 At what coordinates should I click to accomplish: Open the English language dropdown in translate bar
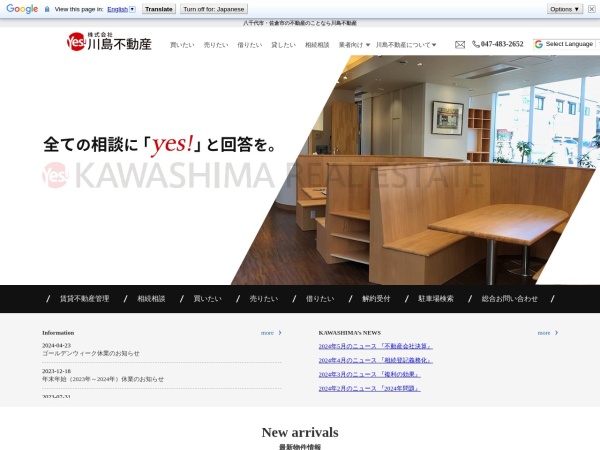click(x=121, y=9)
